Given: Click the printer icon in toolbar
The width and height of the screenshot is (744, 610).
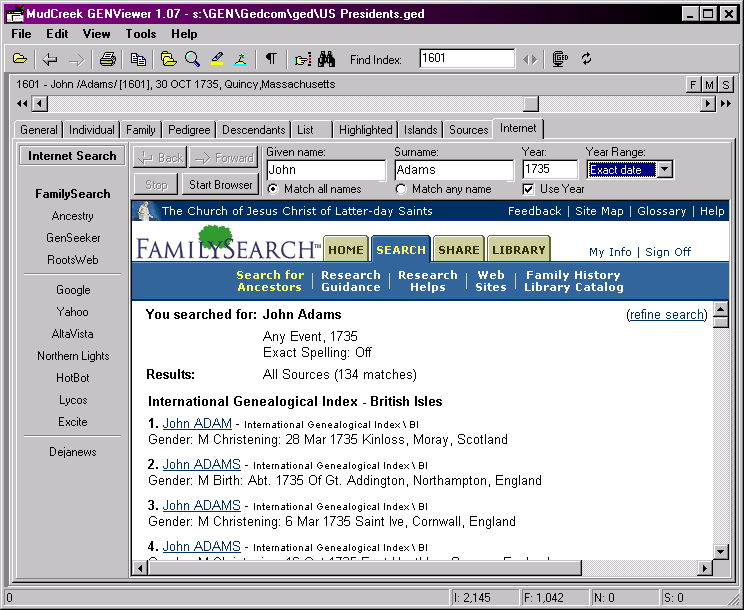Looking at the screenshot, I should click(x=107, y=59).
